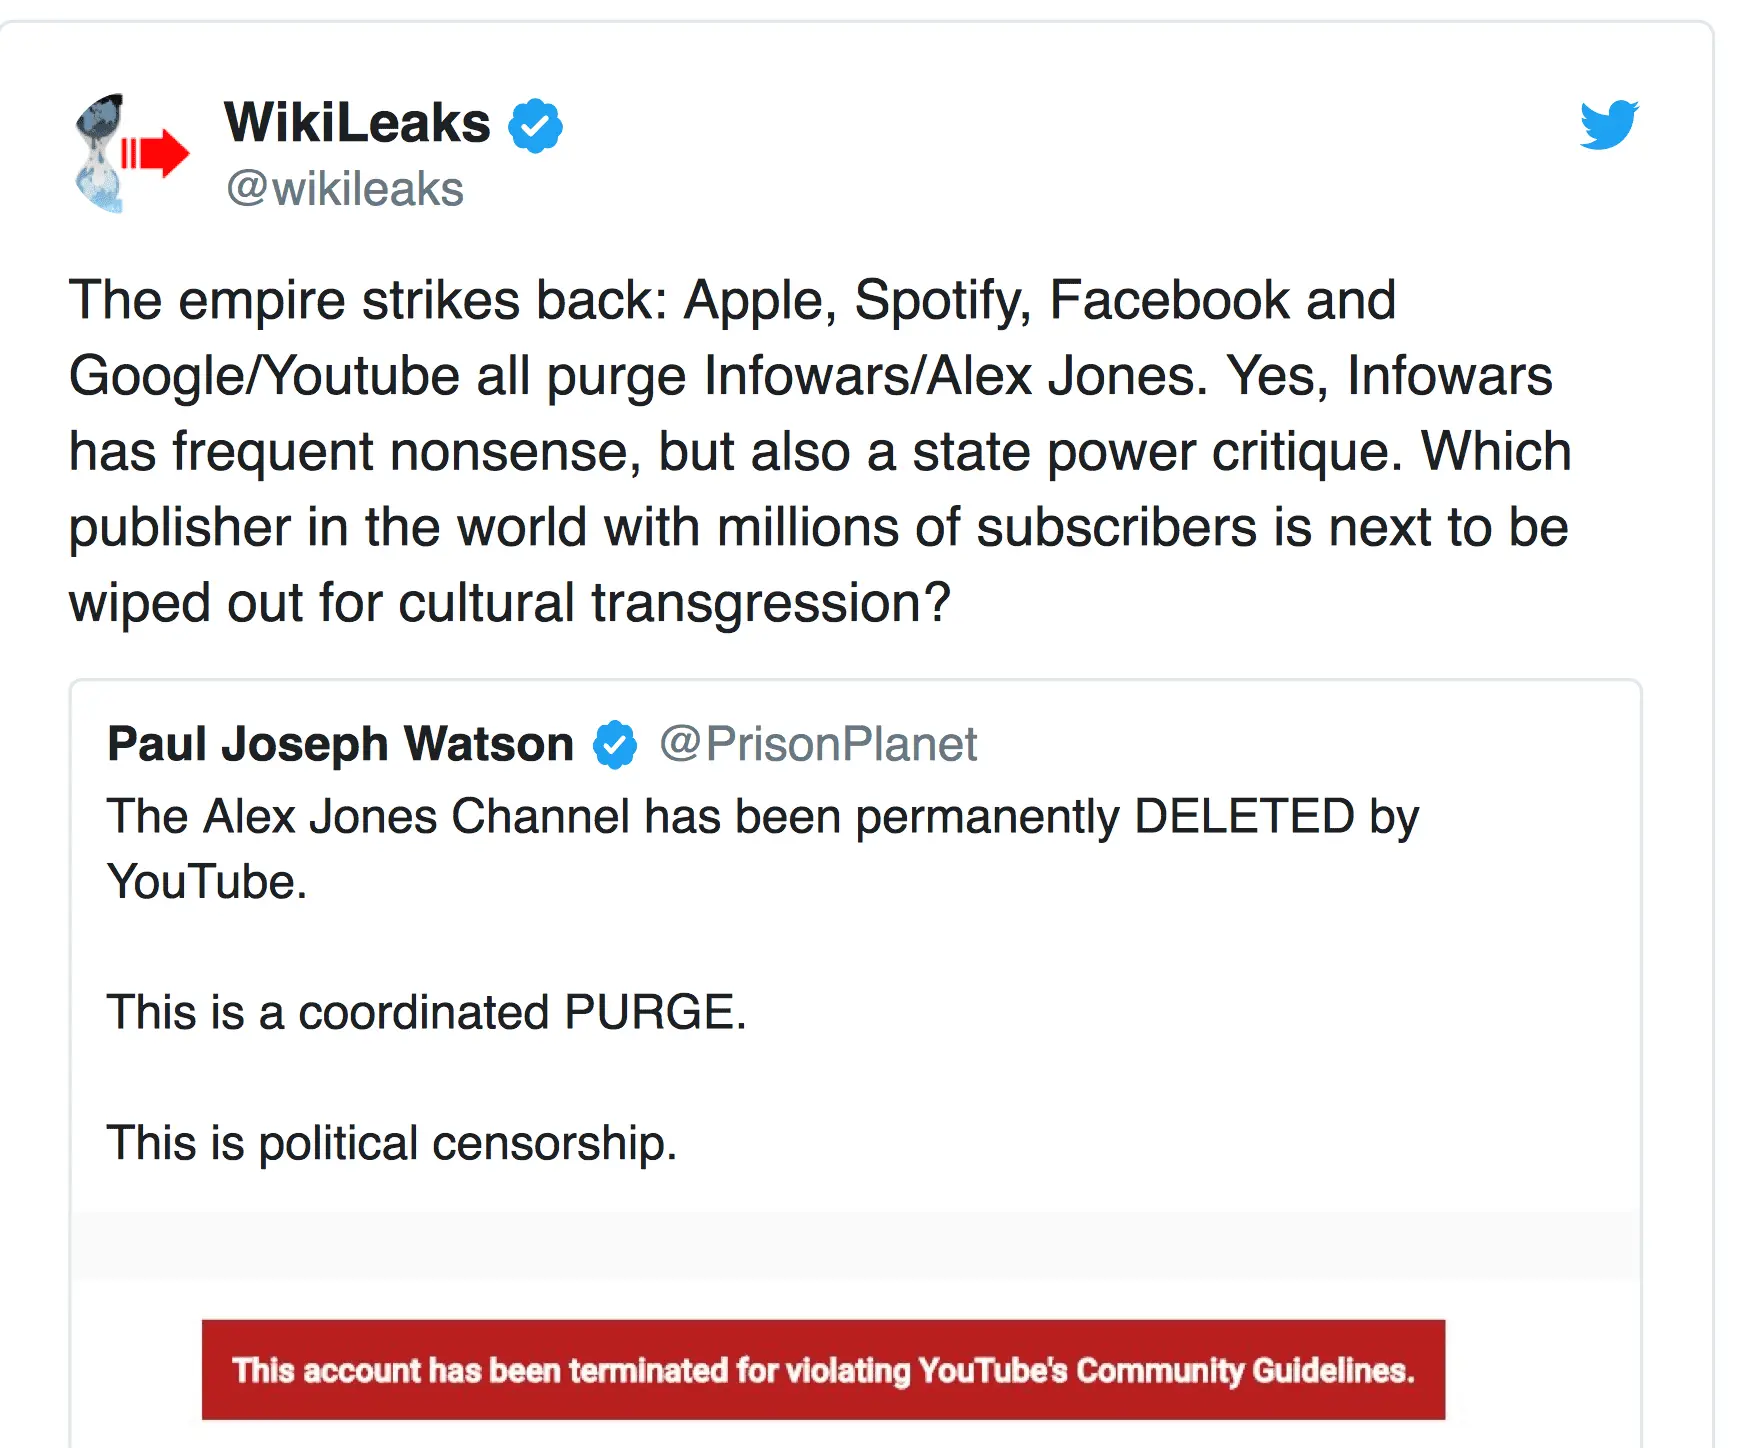
Task: Click the gray strip above the red banner
Action: click(x=855, y=1245)
